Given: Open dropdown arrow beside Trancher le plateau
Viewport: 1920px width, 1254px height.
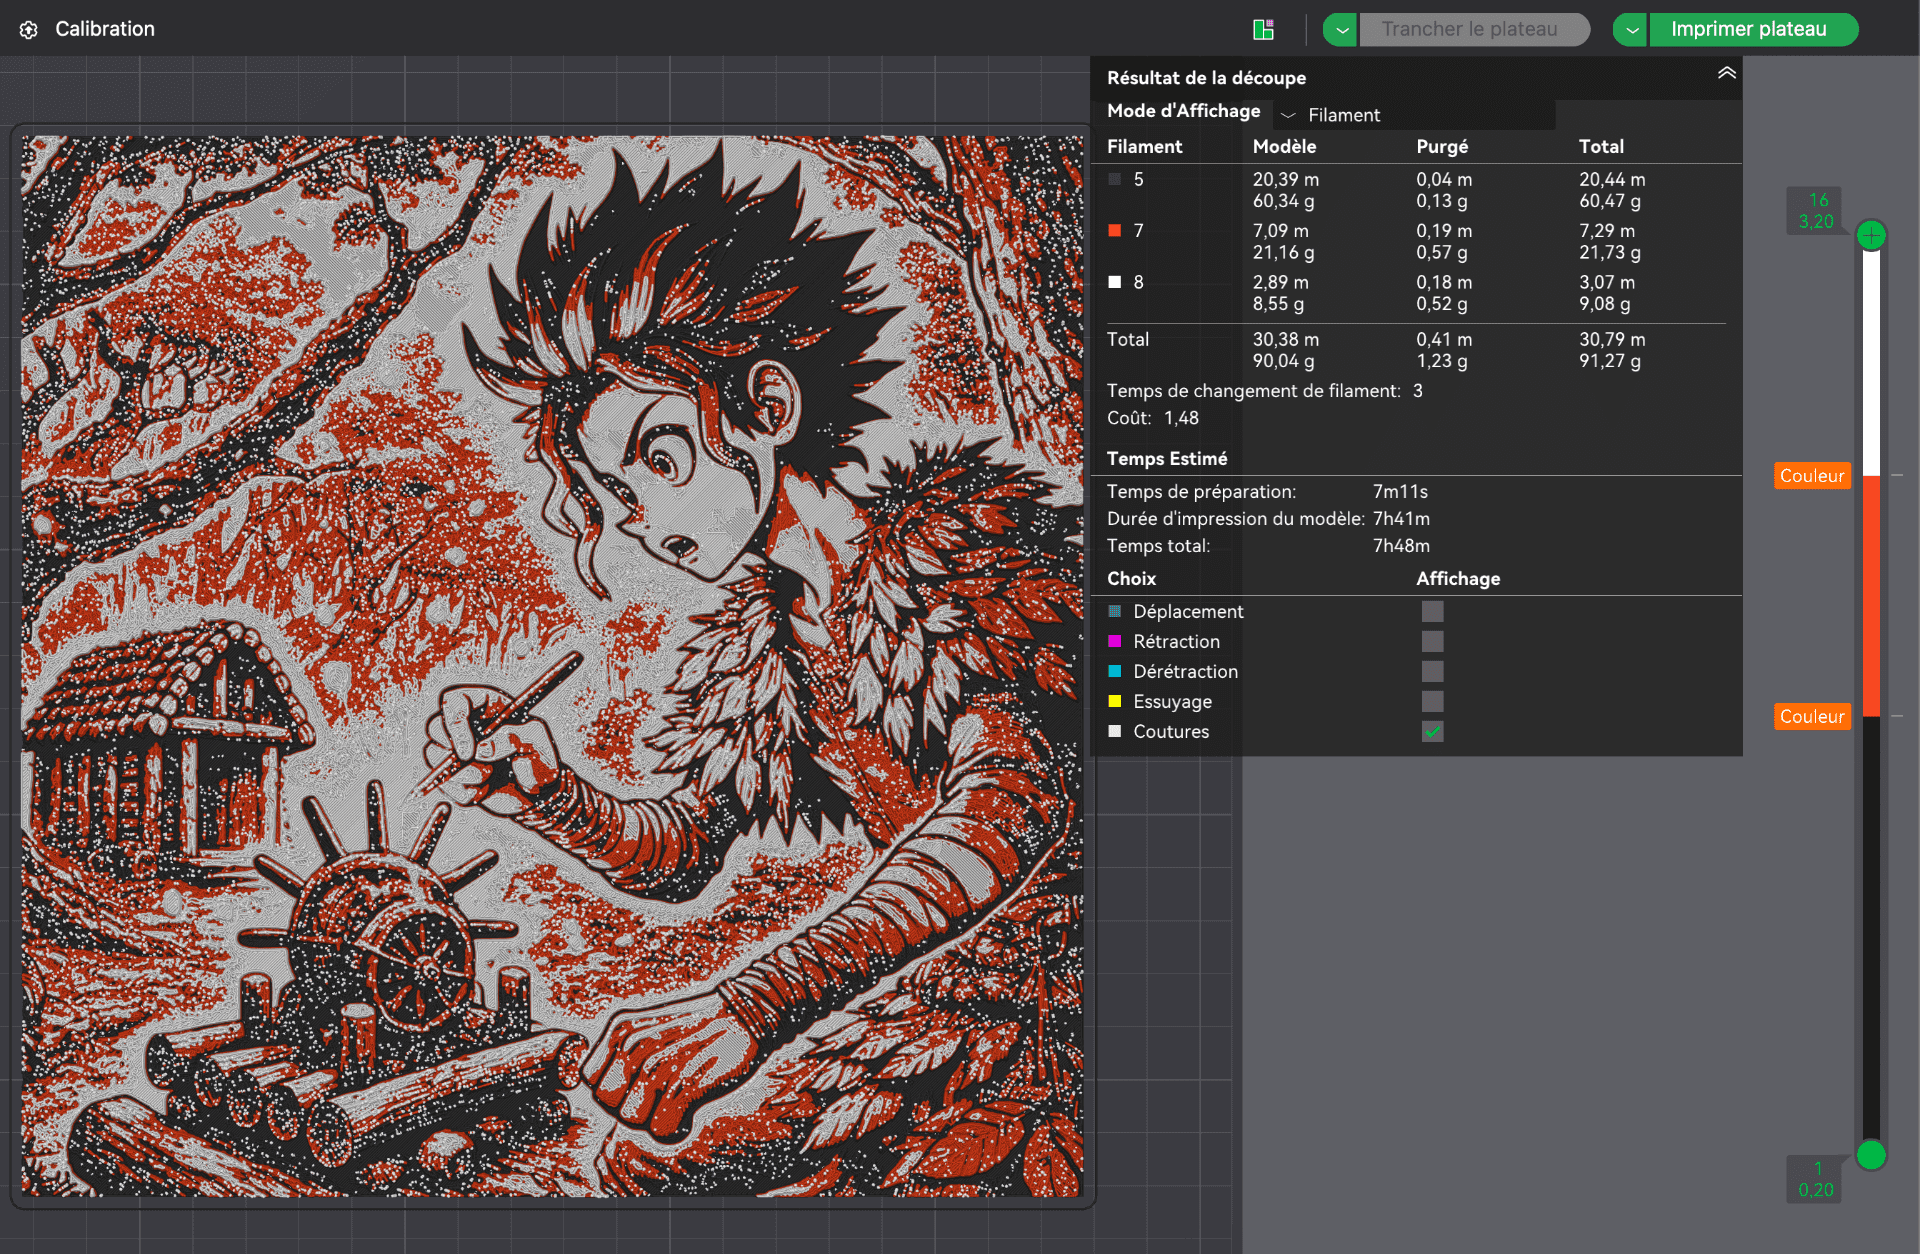Looking at the screenshot, I should pos(1340,30).
